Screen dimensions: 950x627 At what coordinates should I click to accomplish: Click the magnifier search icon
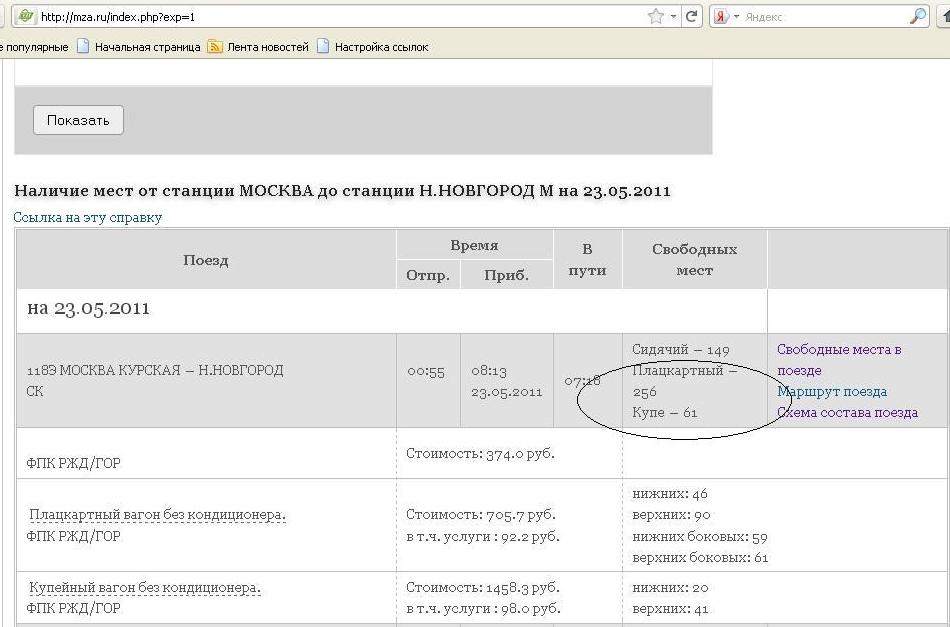coord(917,17)
